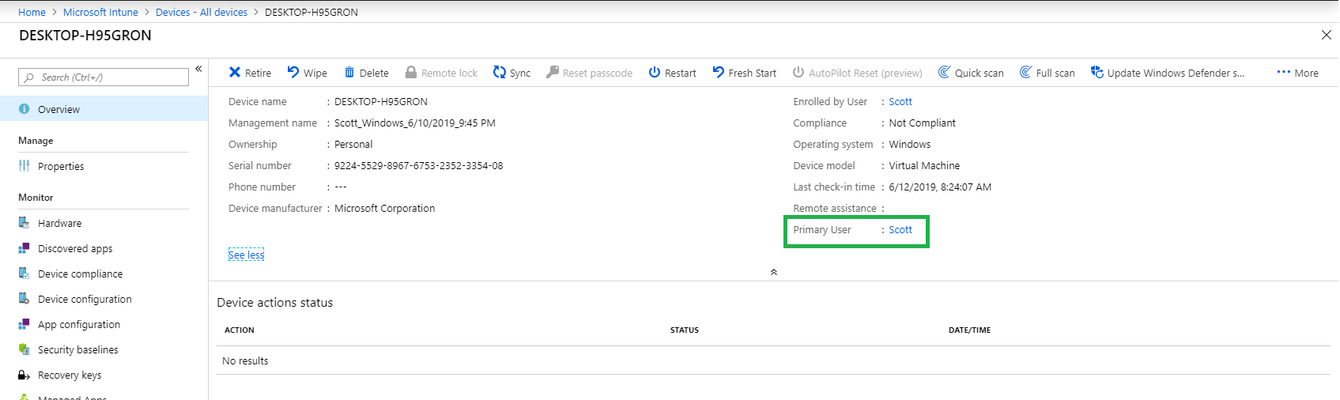
Task: Select the Not Compliant compliance value
Action: click(922, 123)
